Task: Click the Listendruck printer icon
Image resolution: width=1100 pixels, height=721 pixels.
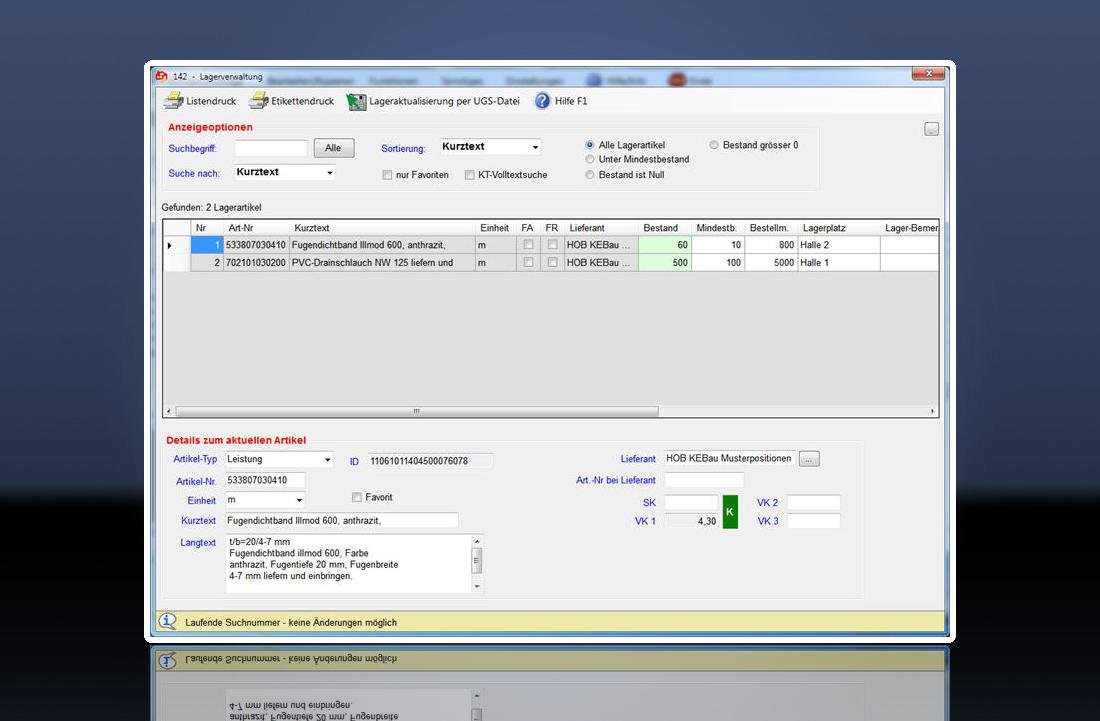Action: (173, 101)
